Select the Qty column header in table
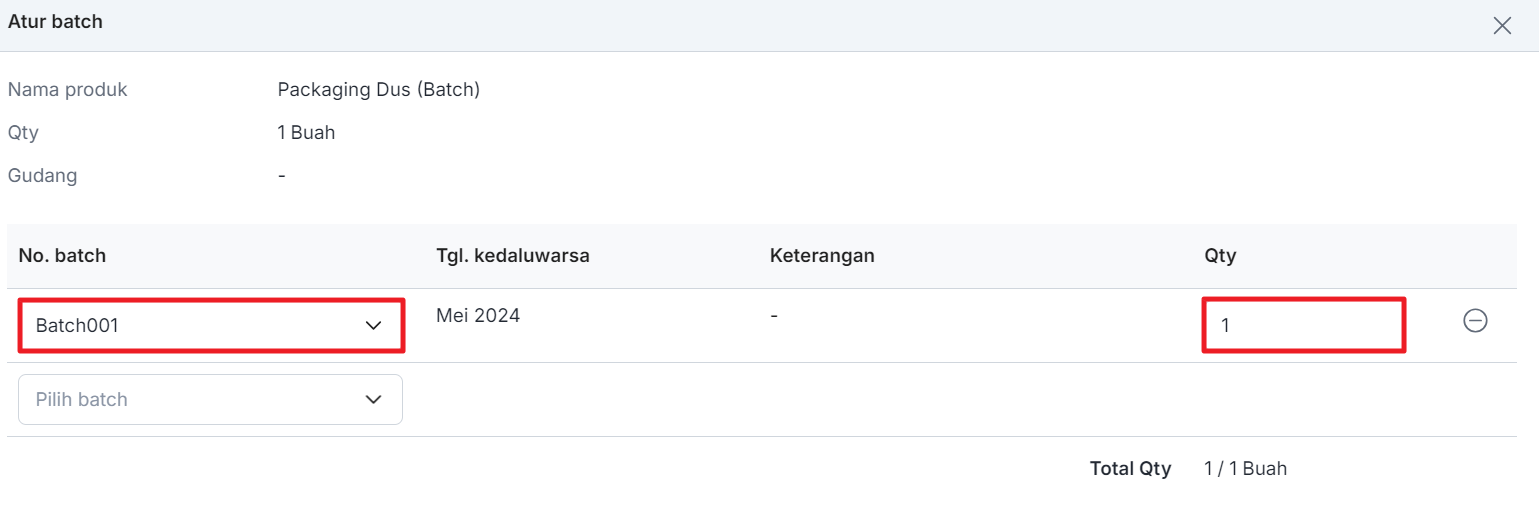 click(x=1220, y=256)
